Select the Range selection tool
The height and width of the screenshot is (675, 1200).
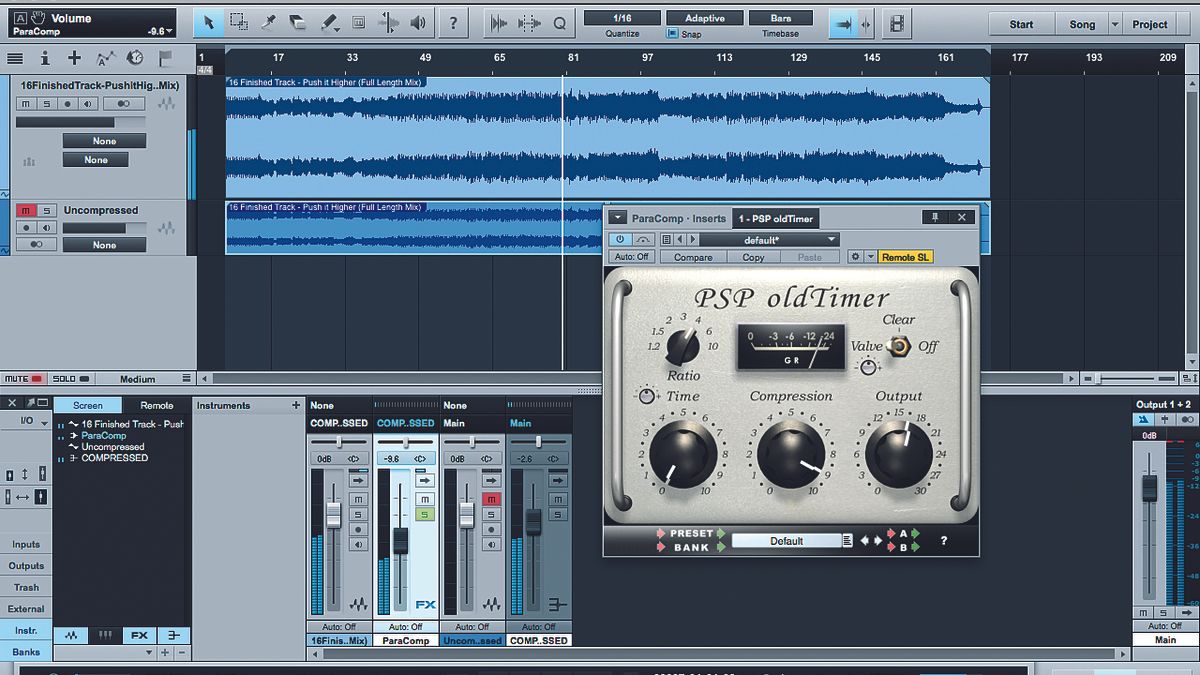(240, 22)
